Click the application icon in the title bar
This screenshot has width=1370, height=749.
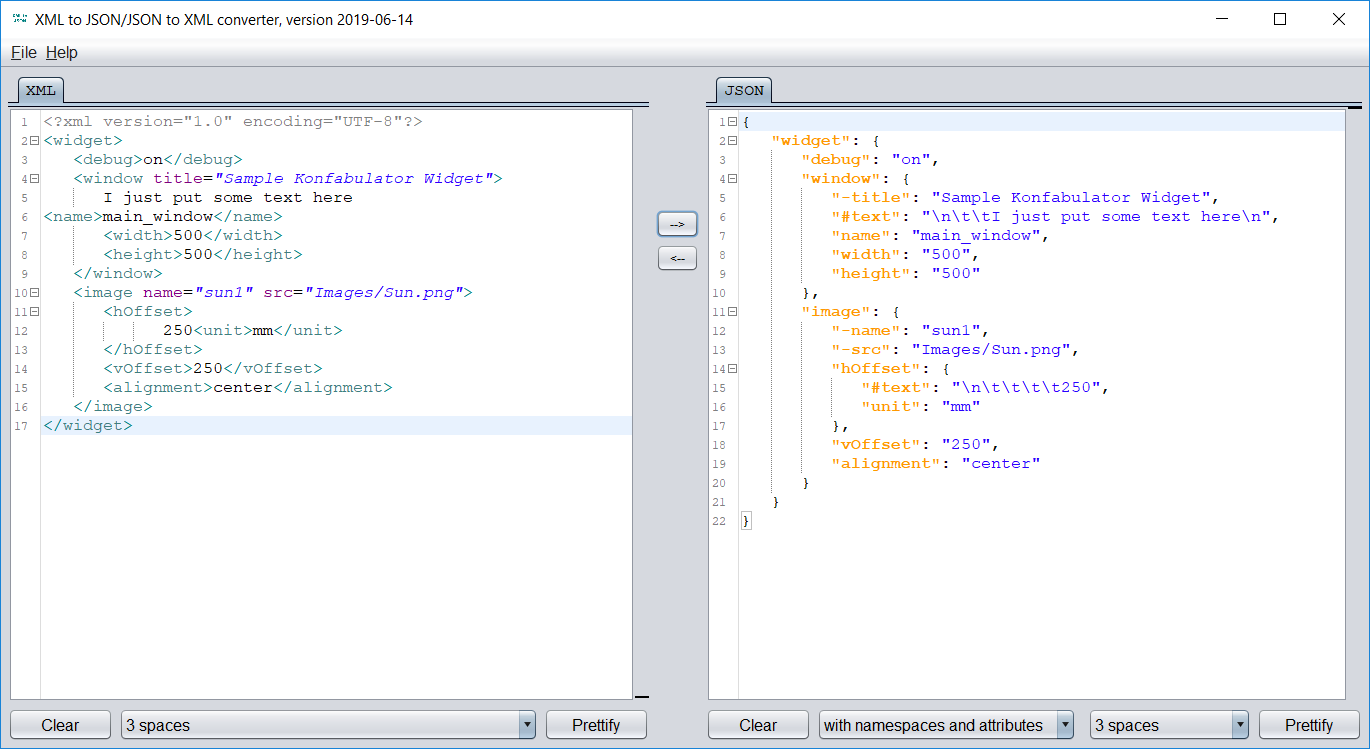click(x=19, y=19)
